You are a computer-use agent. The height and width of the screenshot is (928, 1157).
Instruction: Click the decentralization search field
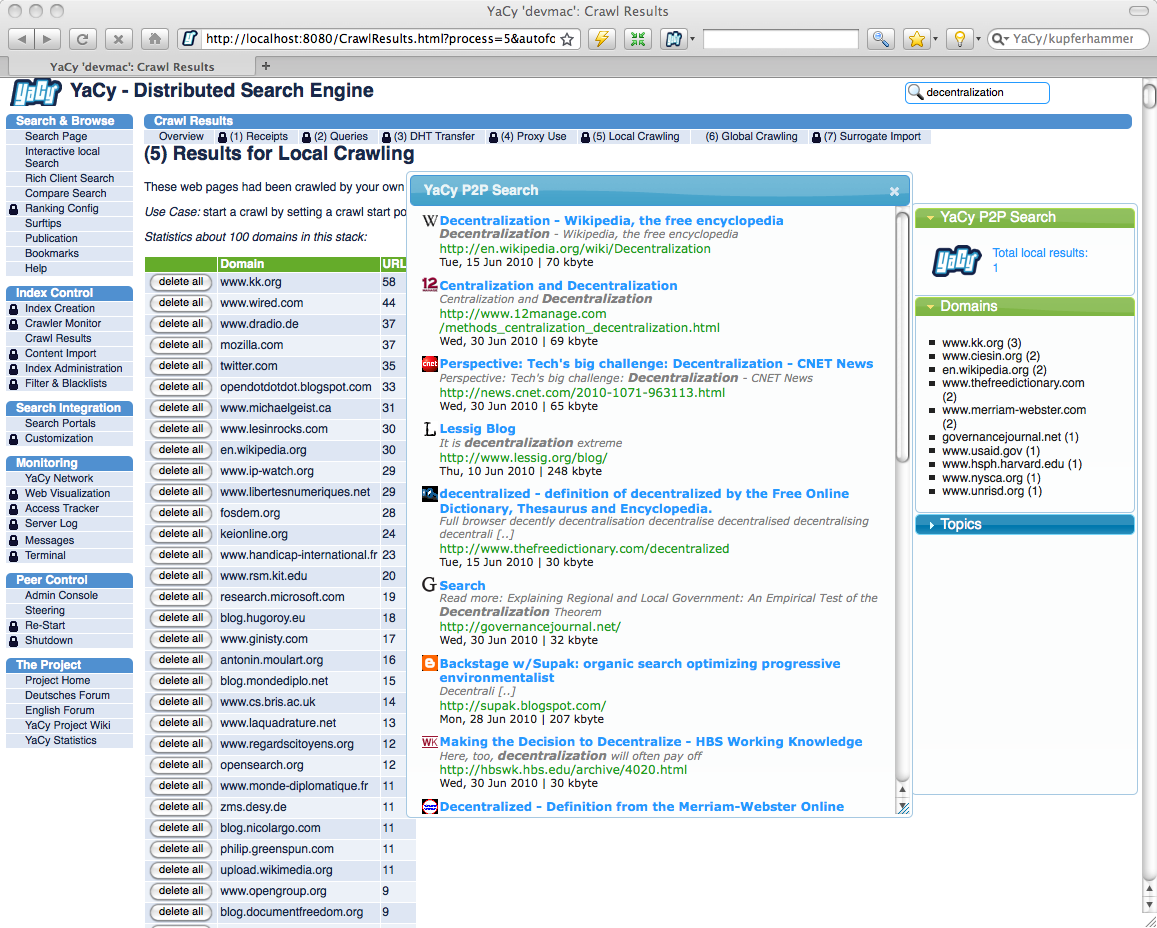pos(985,92)
